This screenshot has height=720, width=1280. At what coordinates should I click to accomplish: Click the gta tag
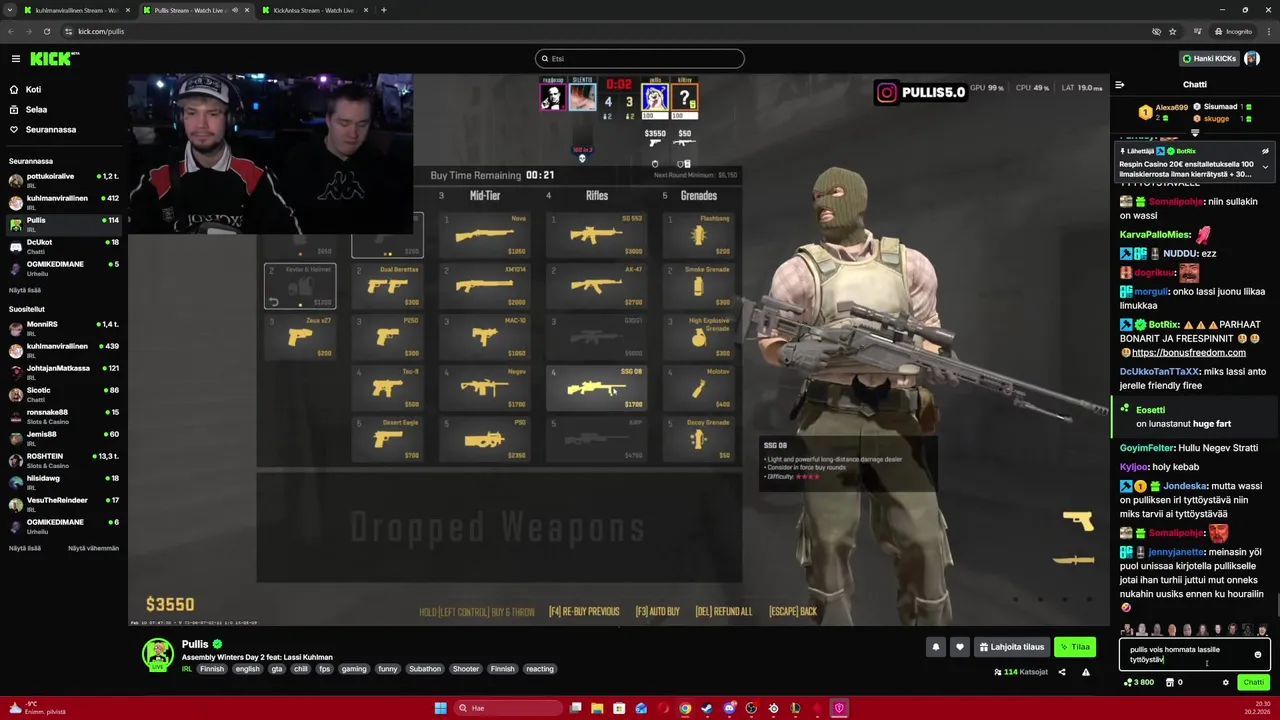276,669
